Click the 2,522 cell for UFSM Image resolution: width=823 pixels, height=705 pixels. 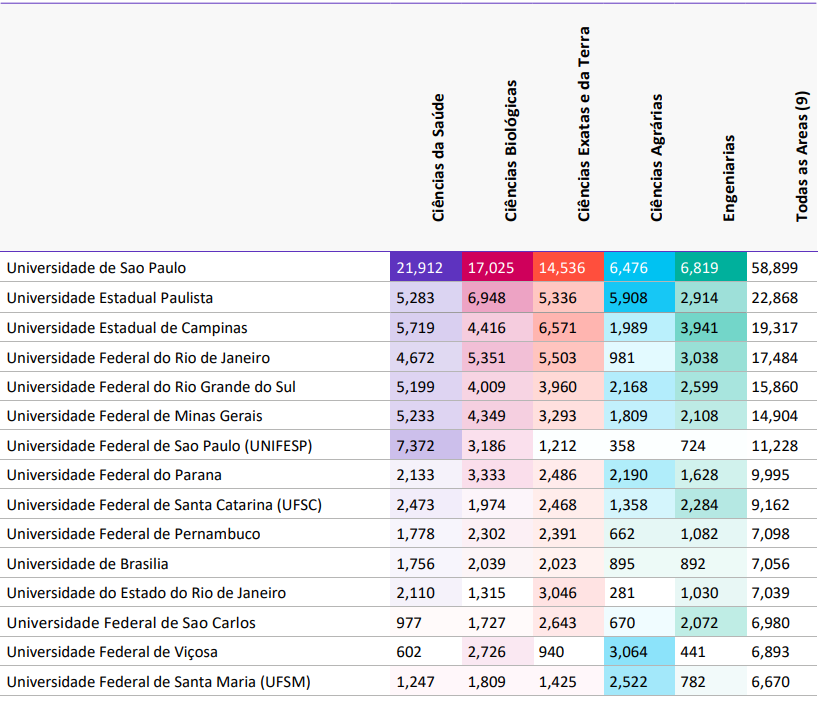pos(639,681)
